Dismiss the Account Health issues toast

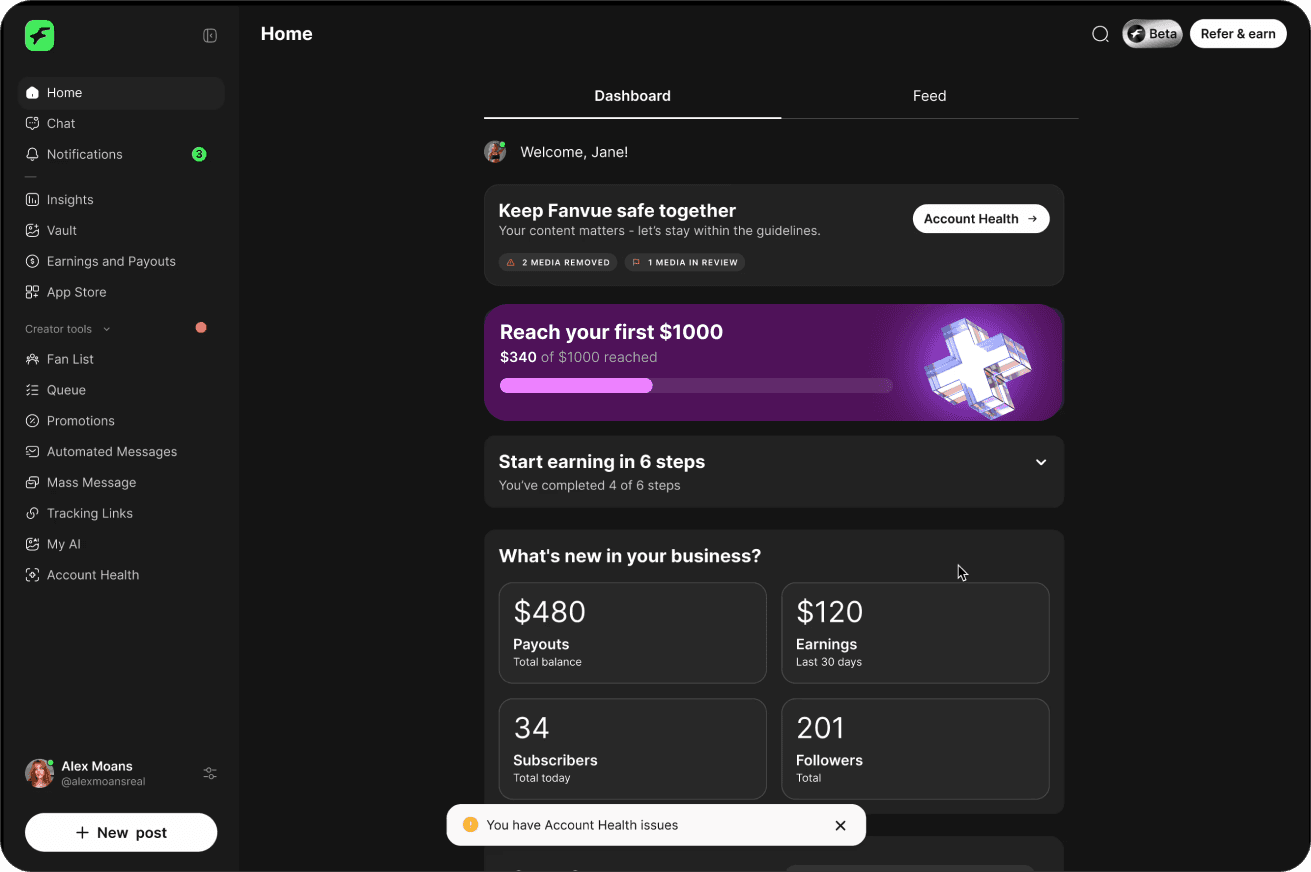[840, 826]
